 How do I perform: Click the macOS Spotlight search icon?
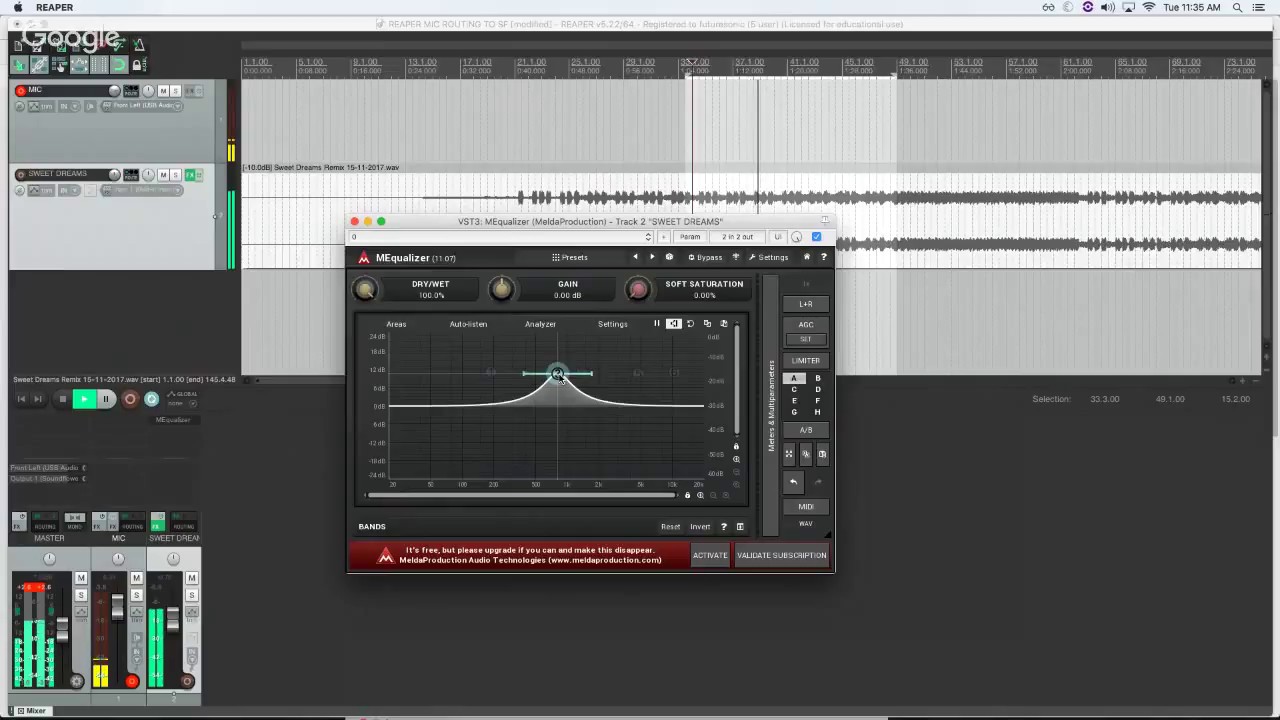(1238, 8)
